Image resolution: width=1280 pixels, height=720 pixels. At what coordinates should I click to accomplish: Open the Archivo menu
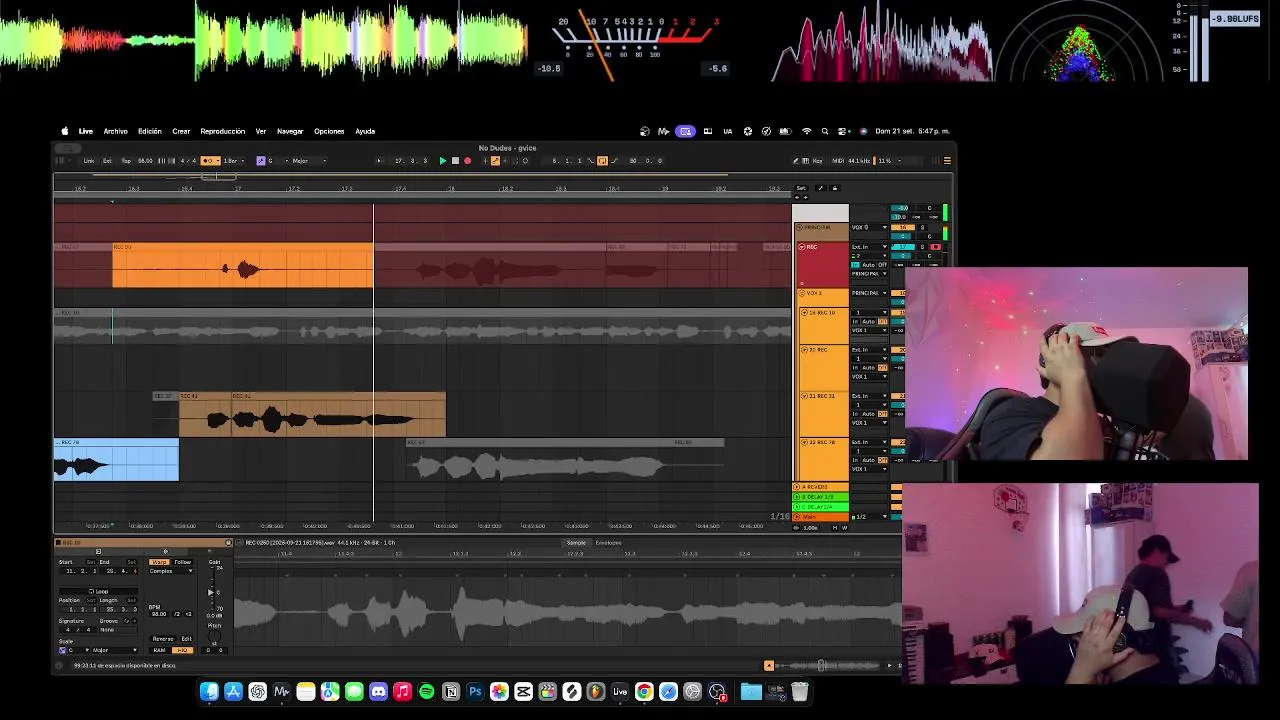(x=116, y=131)
